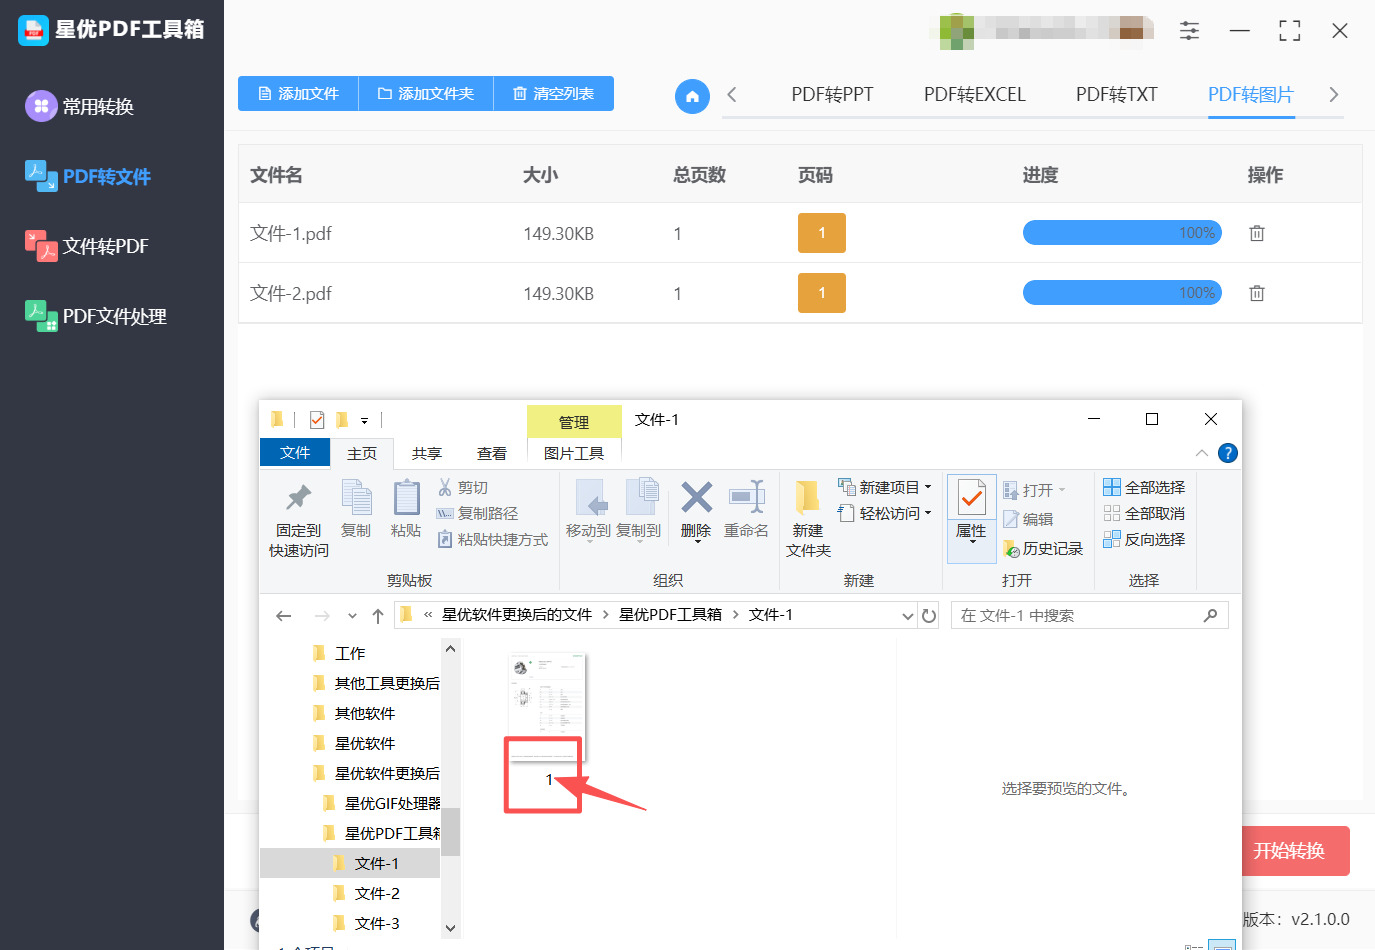Delete 文件-2.pdf using its trash icon

pos(1257,293)
